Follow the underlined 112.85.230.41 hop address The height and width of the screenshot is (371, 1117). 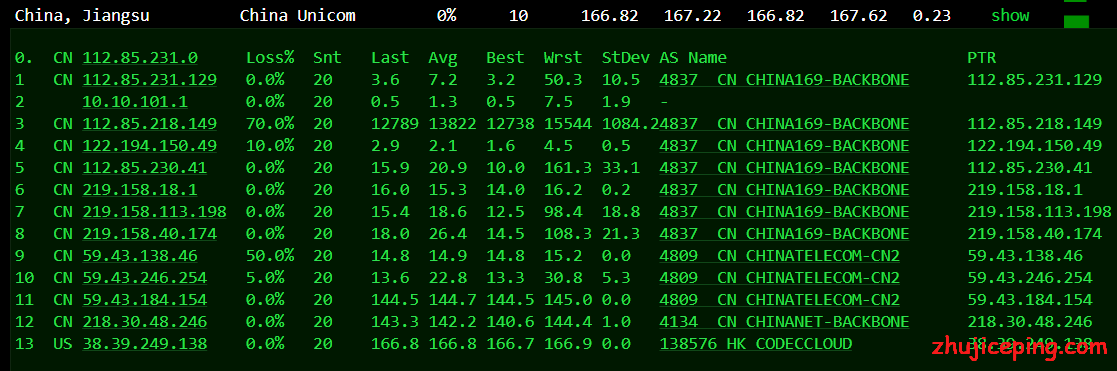(x=145, y=169)
